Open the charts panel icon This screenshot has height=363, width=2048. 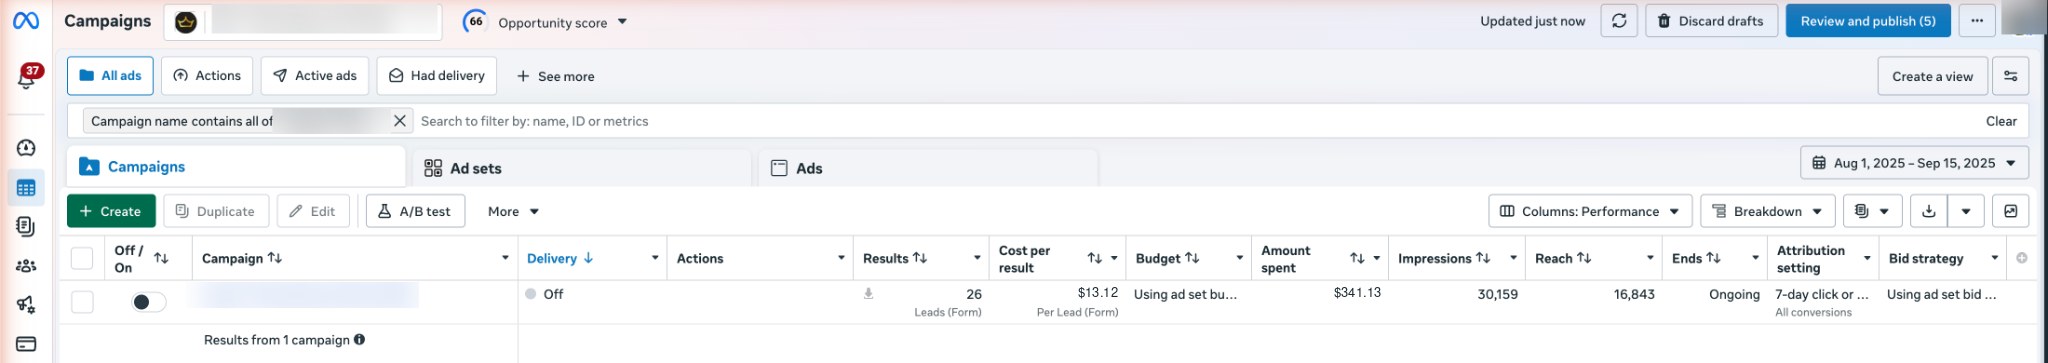tap(2010, 211)
